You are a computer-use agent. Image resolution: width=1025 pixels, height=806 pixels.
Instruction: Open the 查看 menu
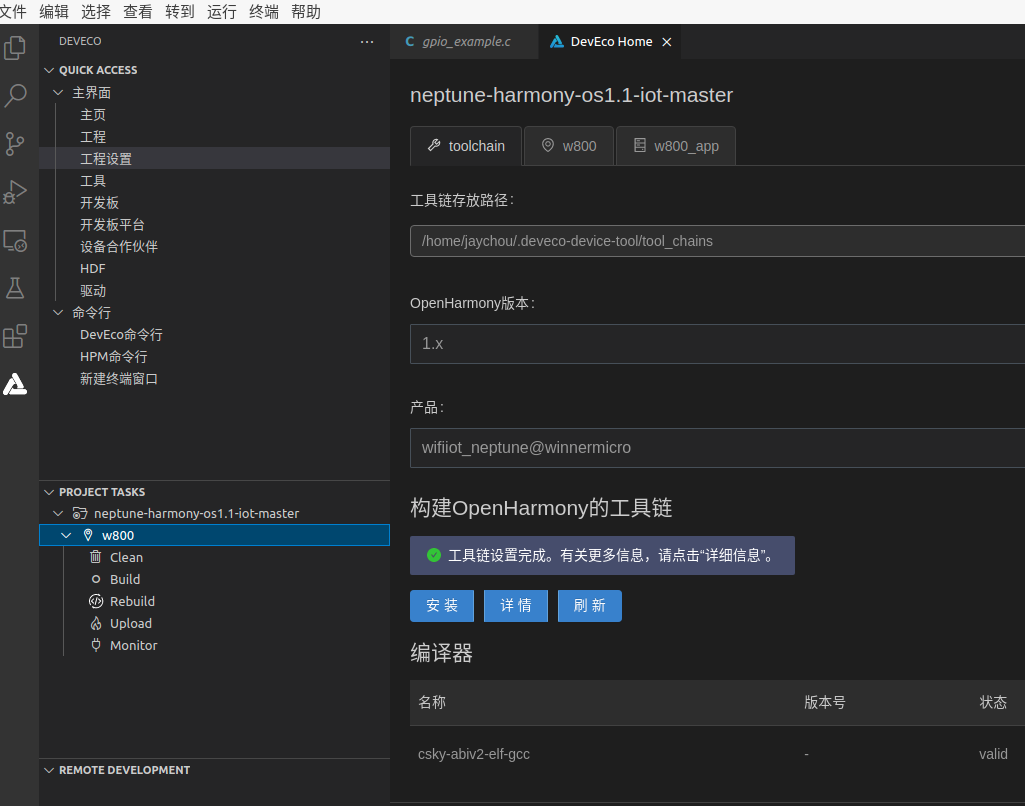click(x=138, y=12)
